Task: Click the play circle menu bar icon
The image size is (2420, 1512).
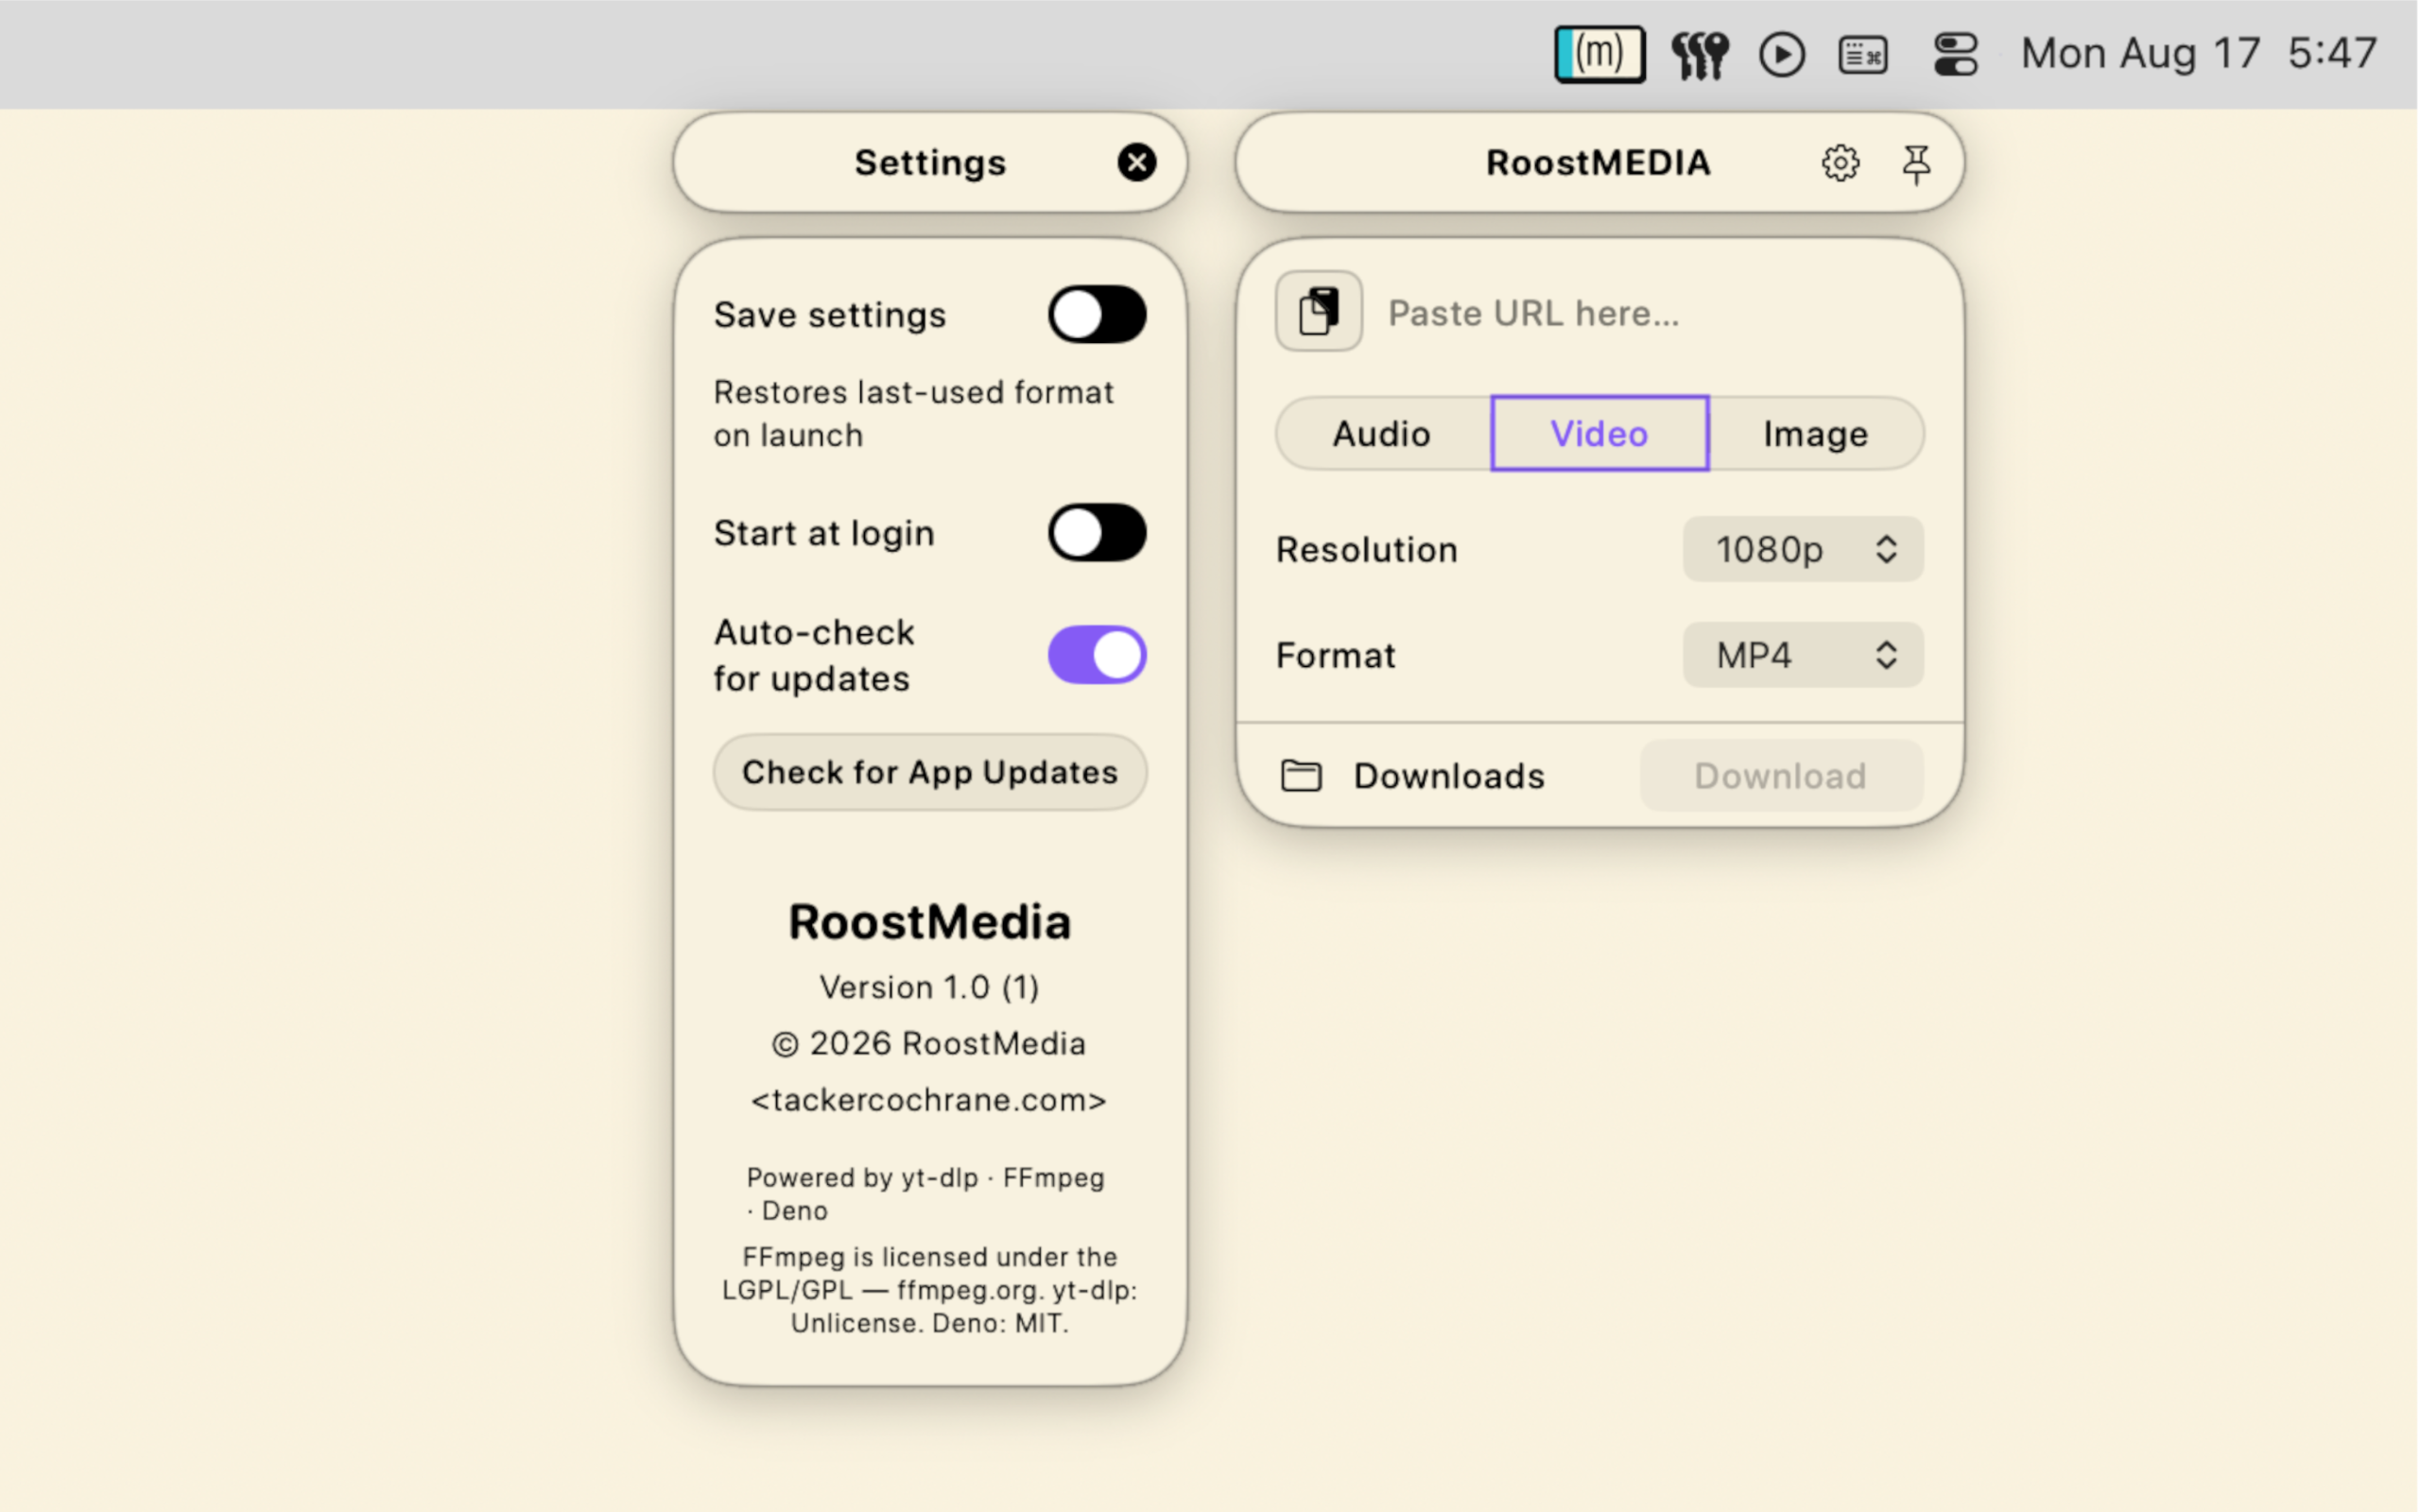Action: click(1782, 55)
